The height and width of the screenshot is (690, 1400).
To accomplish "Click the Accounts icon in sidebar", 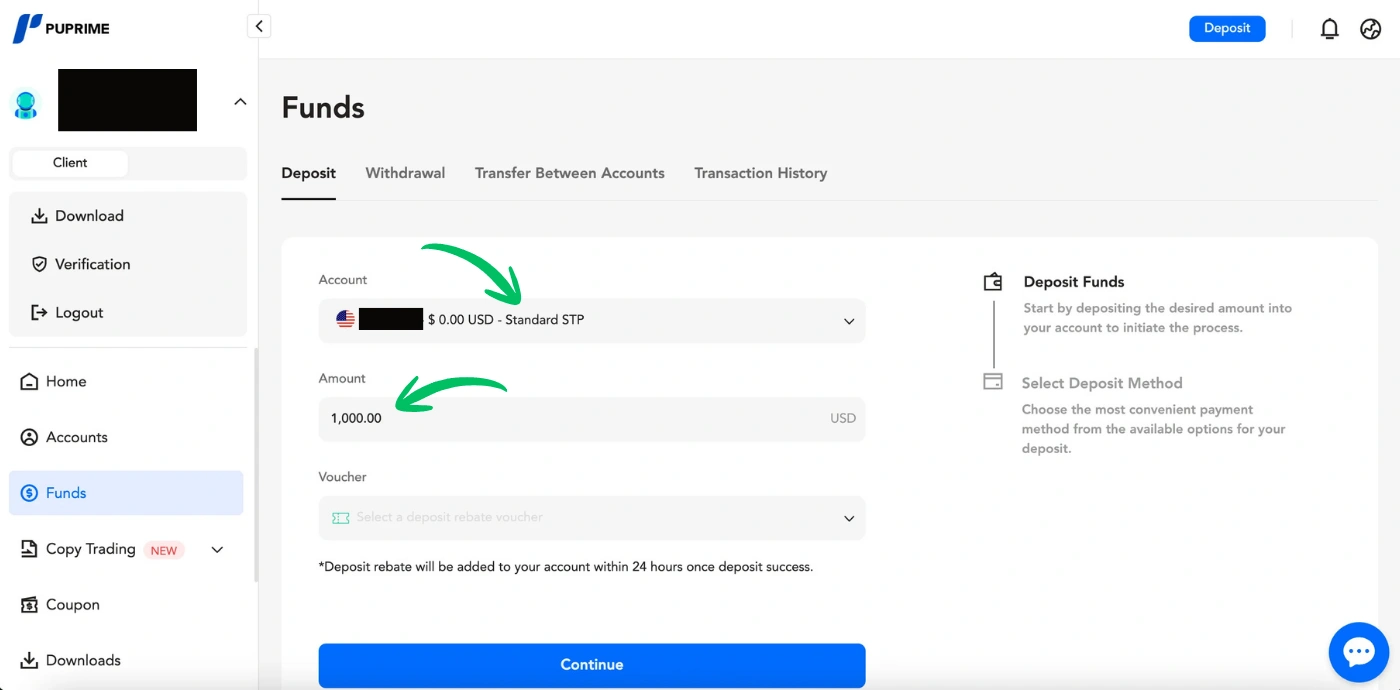I will click(x=29, y=438).
